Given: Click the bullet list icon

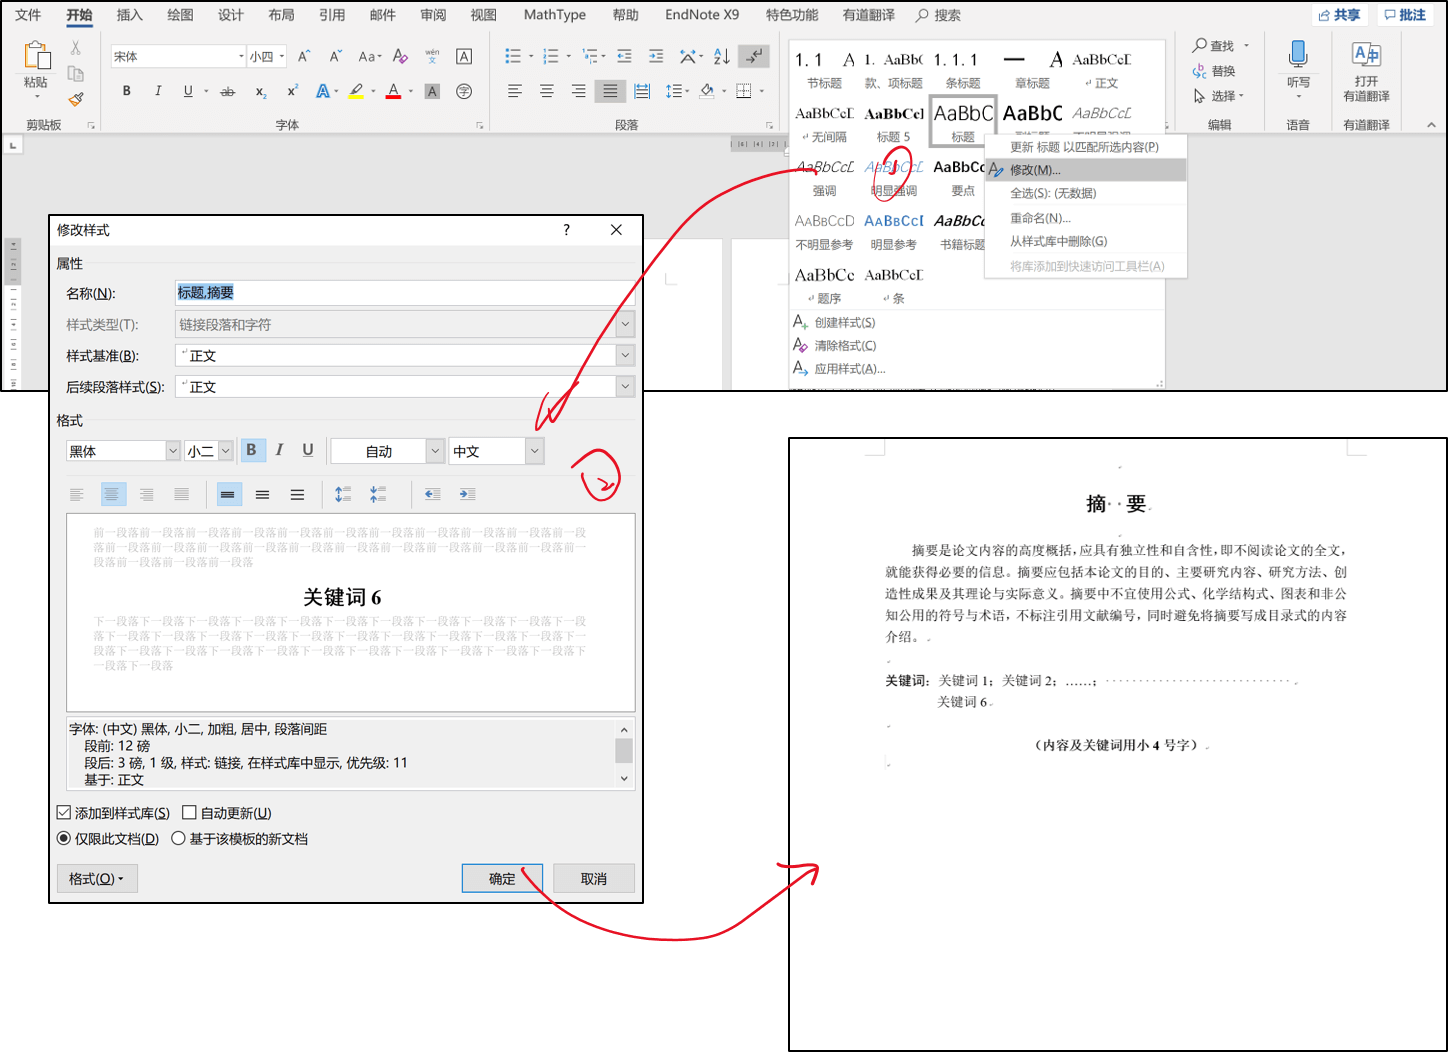Looking at the screenshot, I should point(513,56).
